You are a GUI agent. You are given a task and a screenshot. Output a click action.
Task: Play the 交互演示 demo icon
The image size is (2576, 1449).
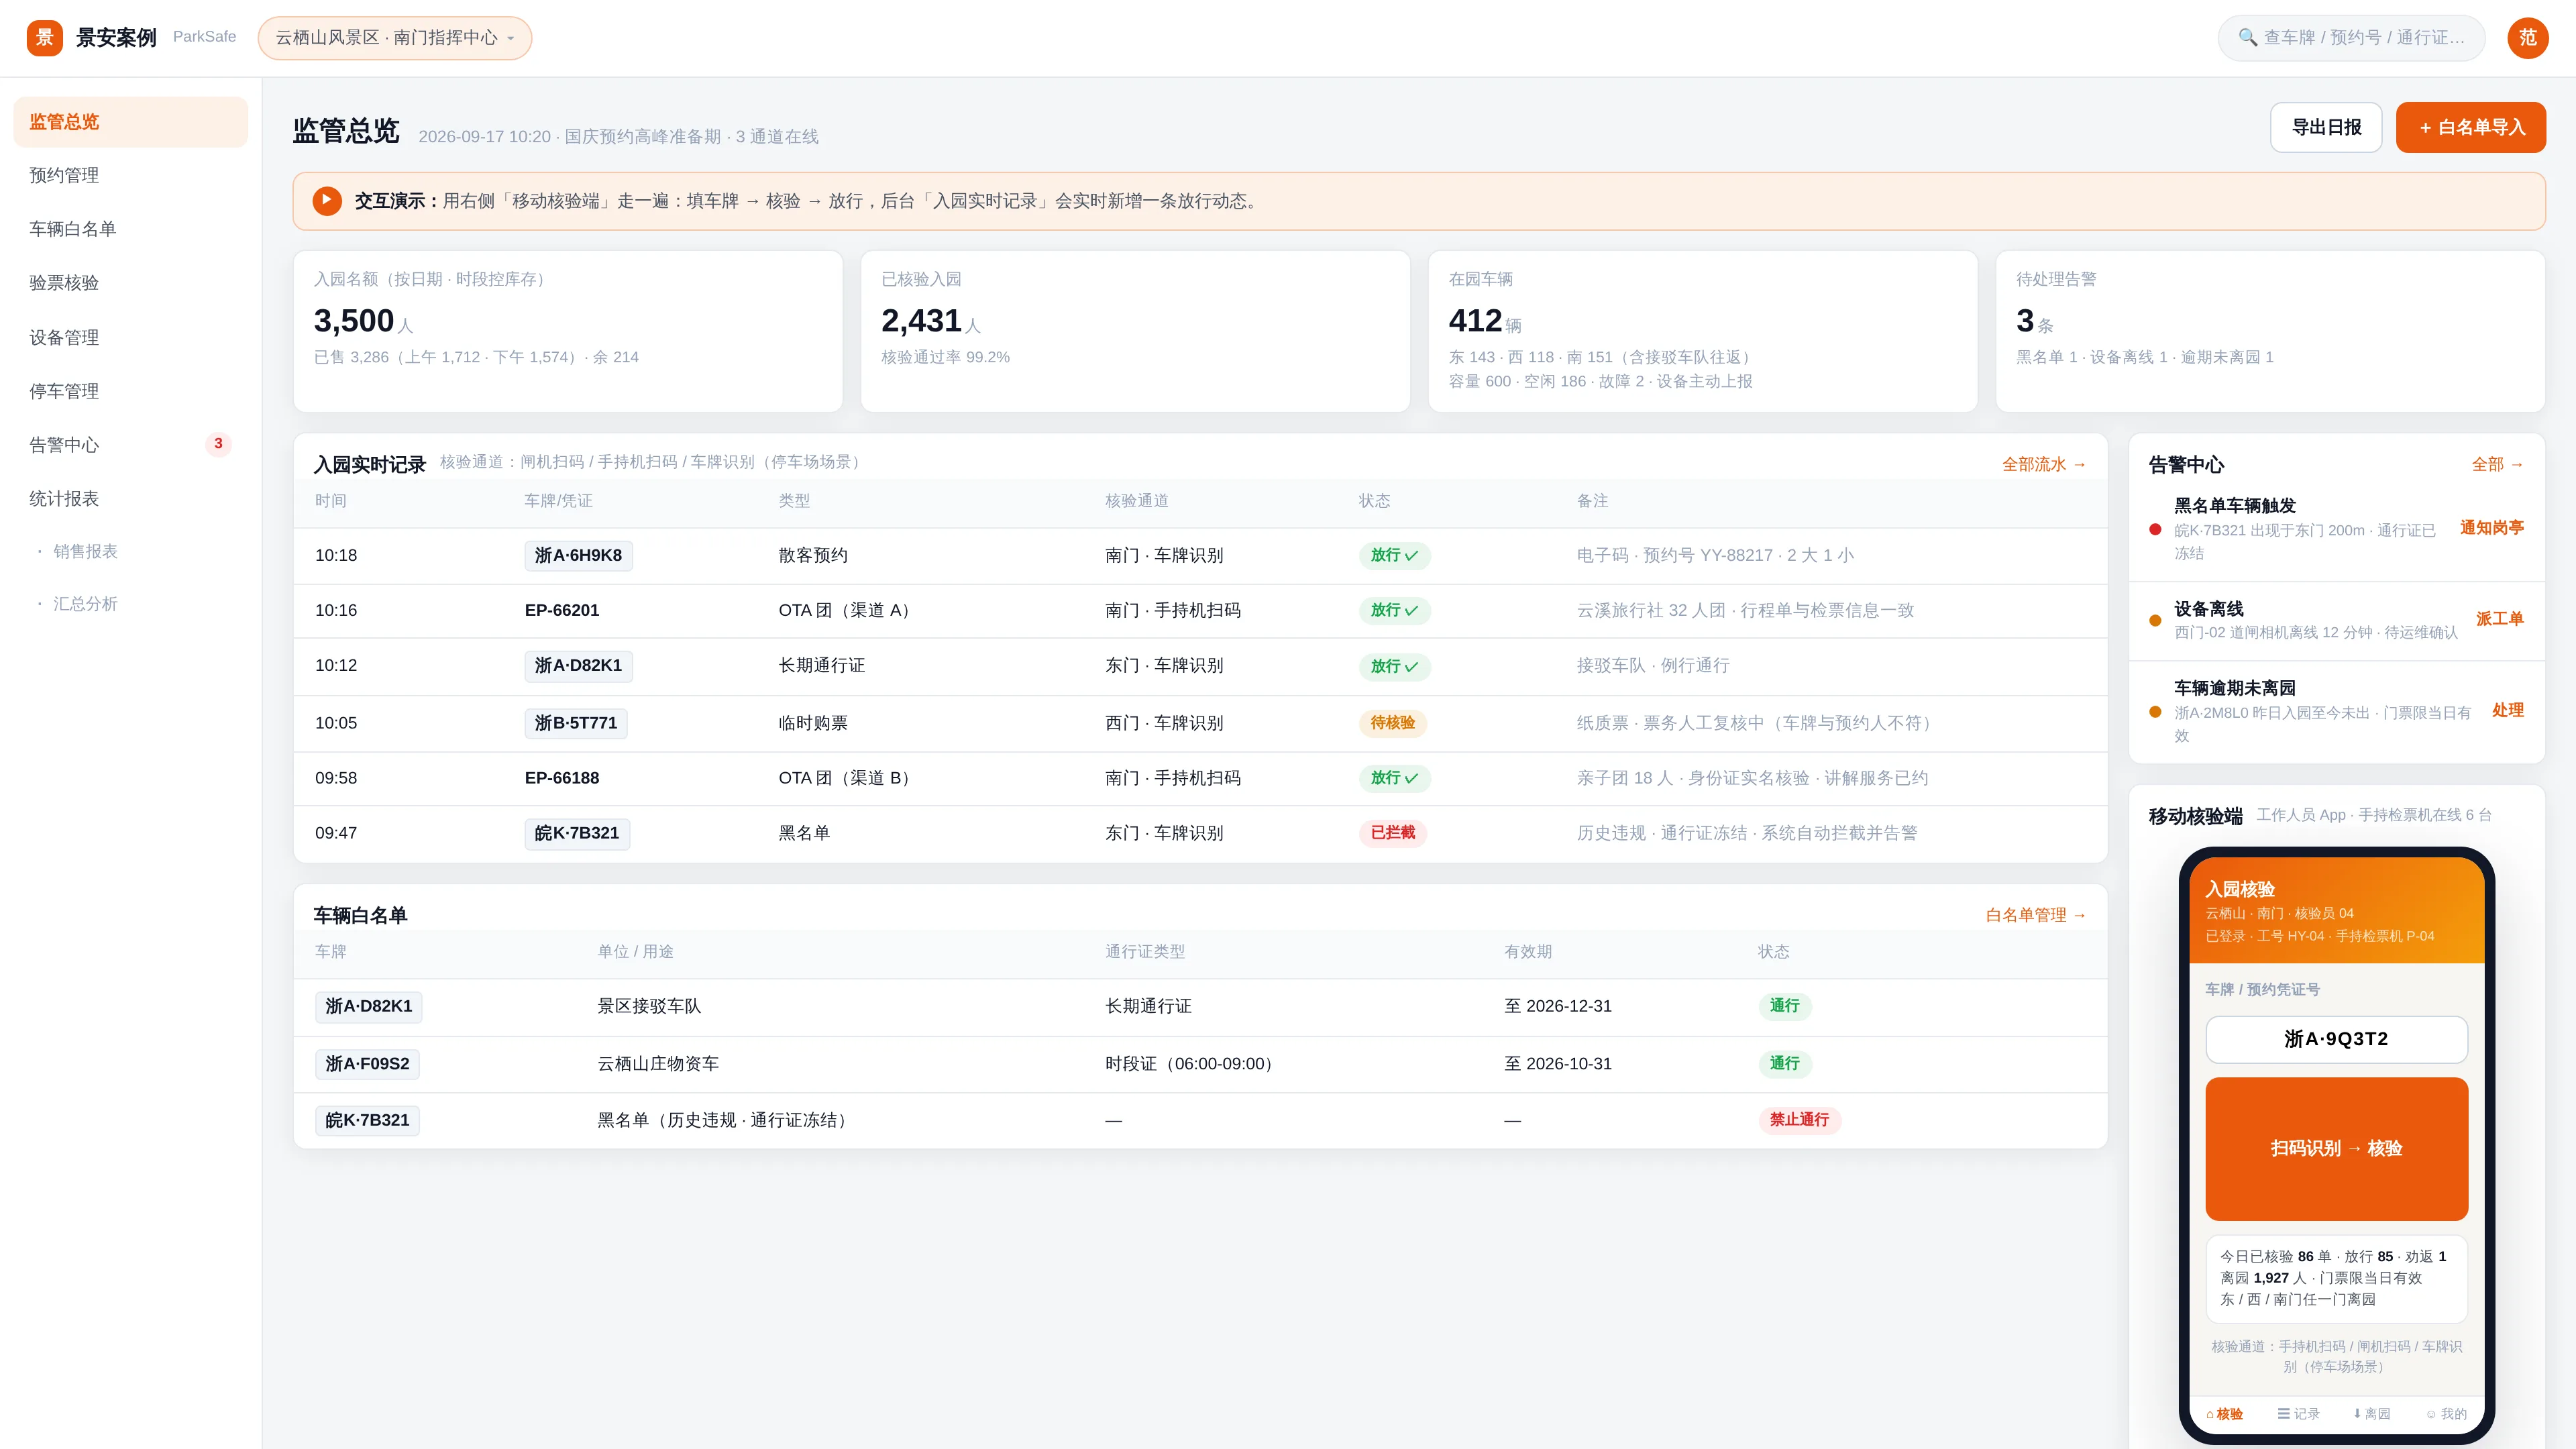coord(326,201)
